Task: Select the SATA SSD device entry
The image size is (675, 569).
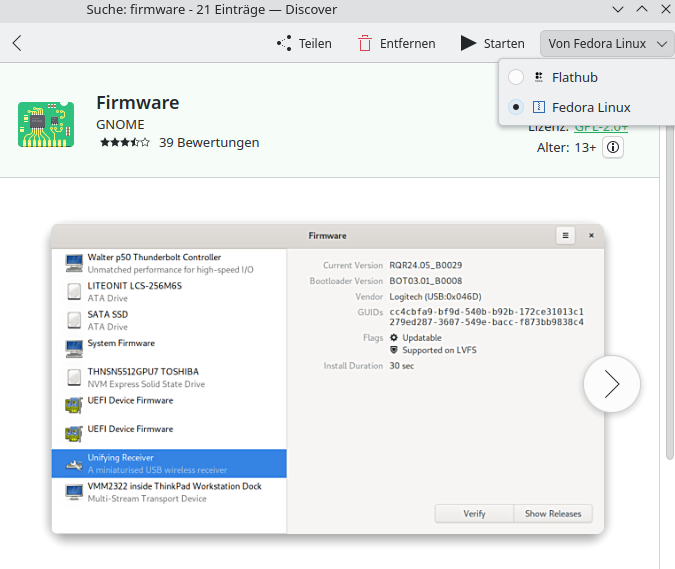Action: coord(110,320)
